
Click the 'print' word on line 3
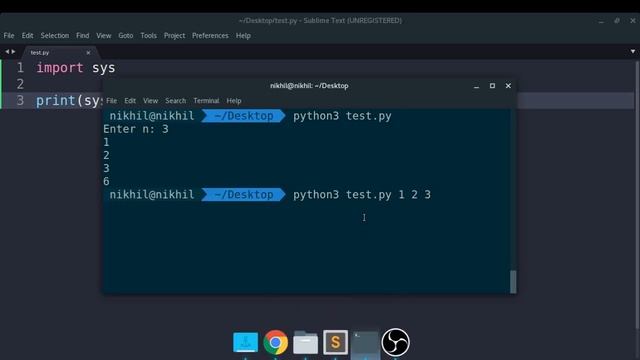point(56,101)
